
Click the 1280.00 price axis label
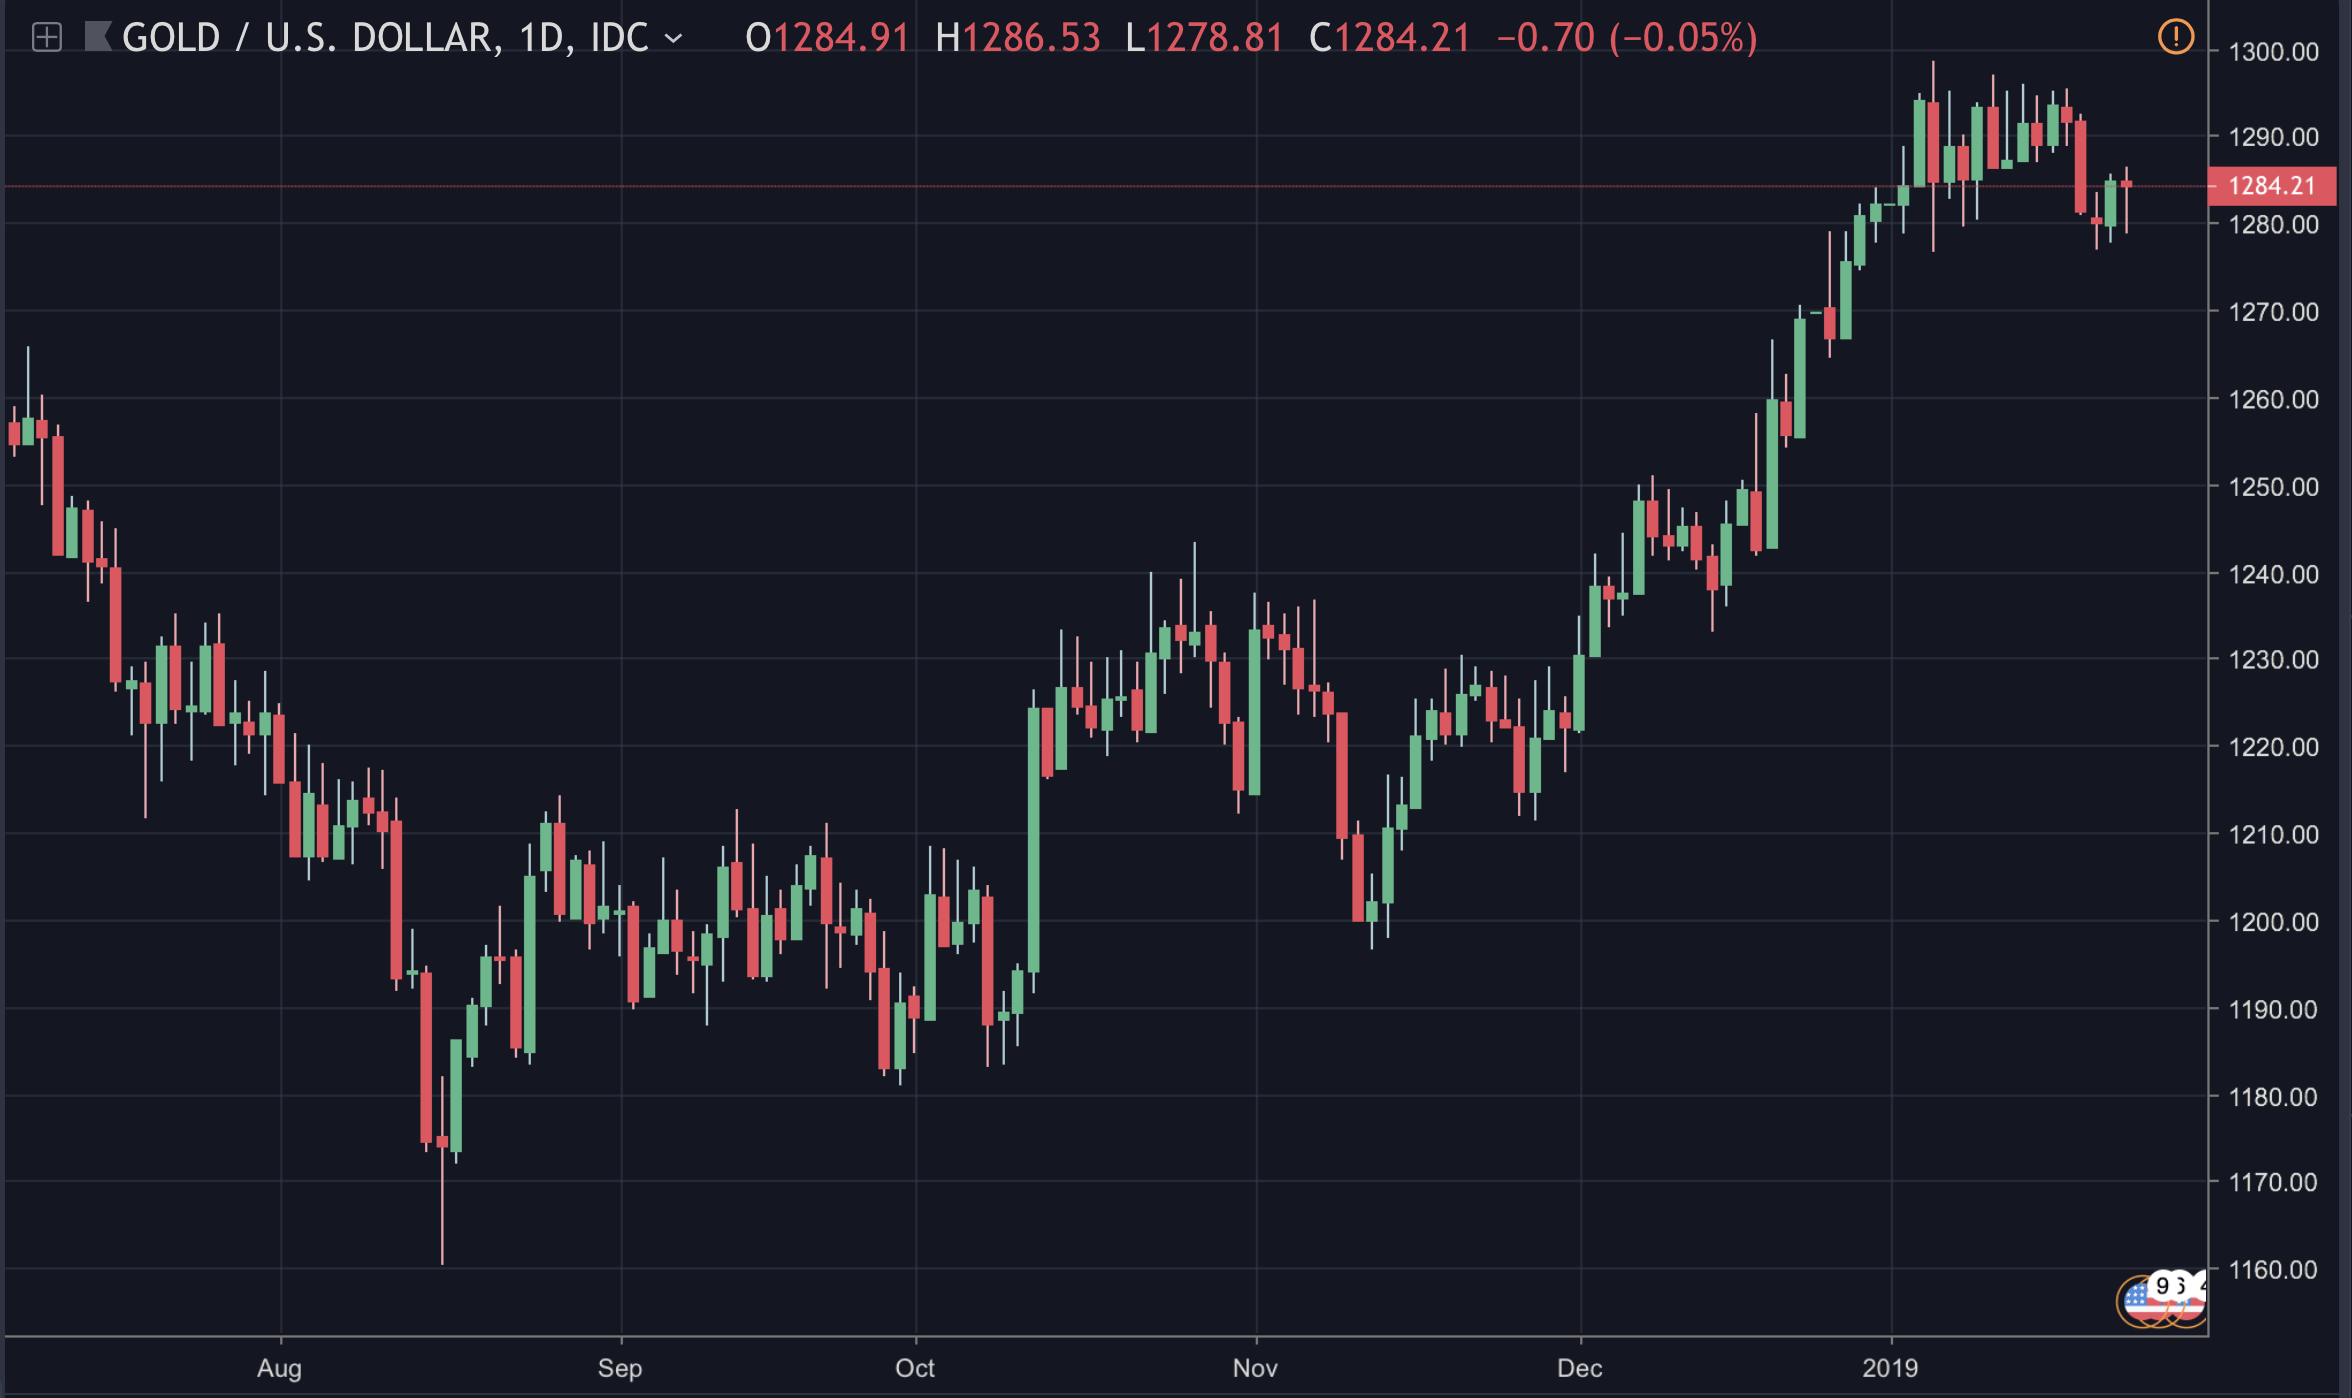pyautogui.click(x=2274, y=225)
